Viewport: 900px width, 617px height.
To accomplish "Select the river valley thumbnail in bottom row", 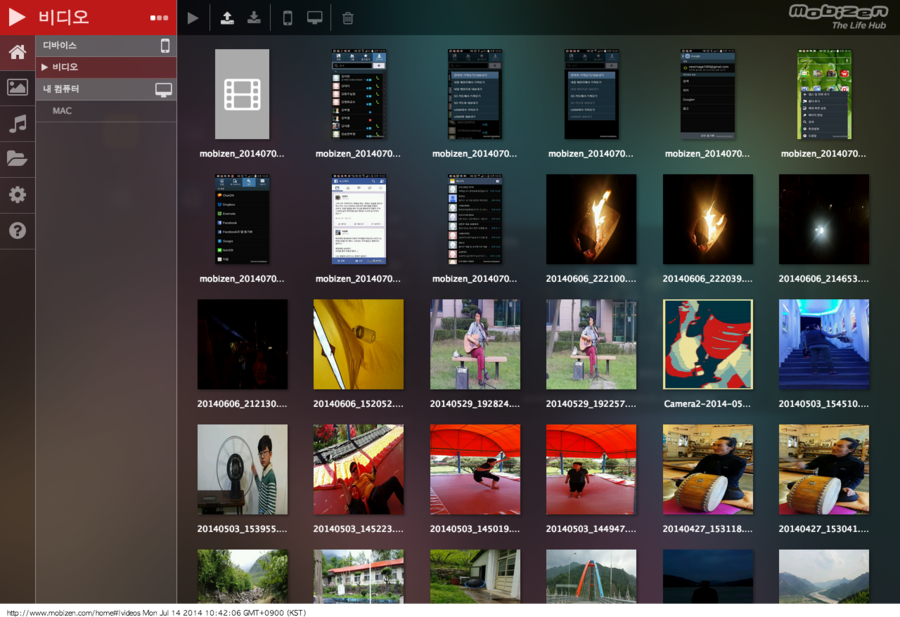I will click(x=824, y=576).
